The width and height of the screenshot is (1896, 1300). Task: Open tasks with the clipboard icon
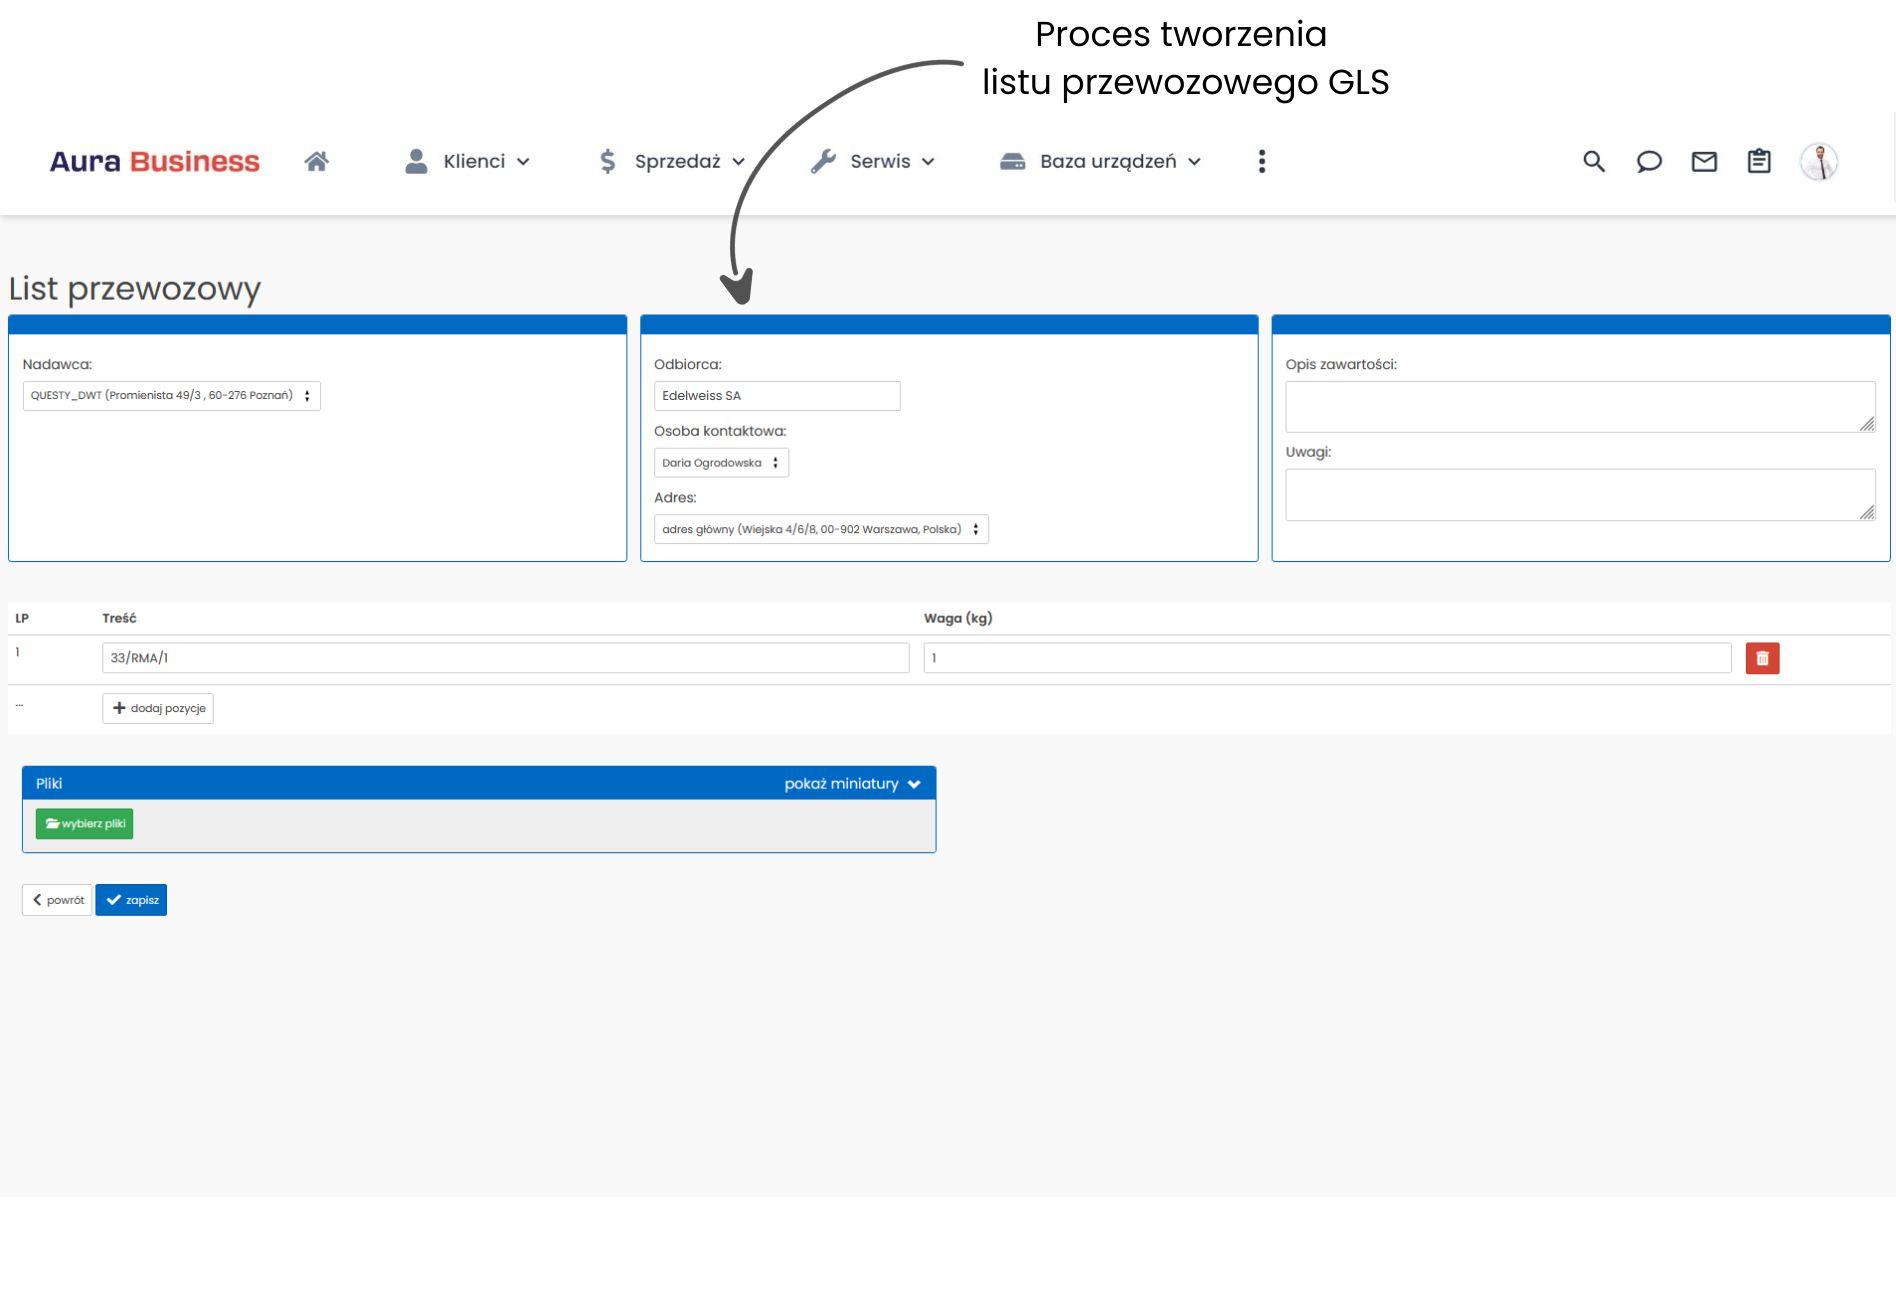(x=1760, y=161)
